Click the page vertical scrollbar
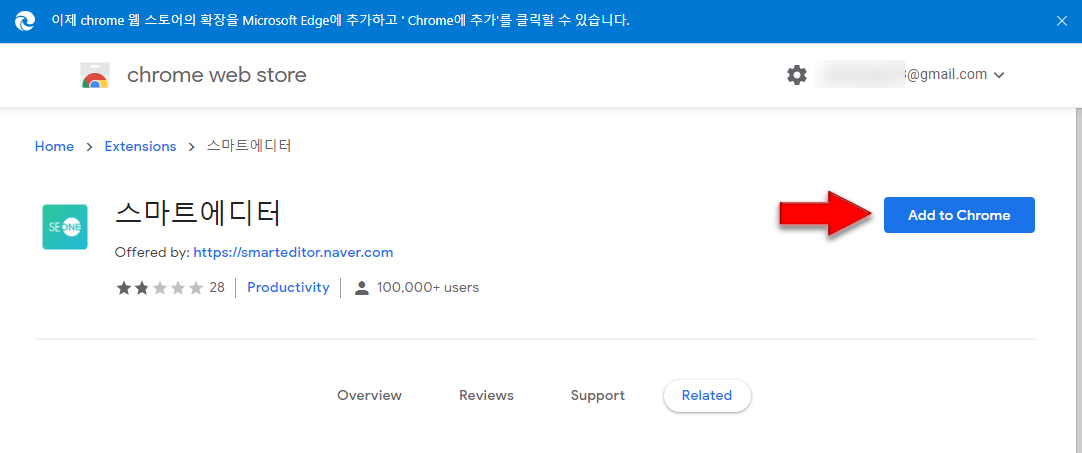 1078,280
